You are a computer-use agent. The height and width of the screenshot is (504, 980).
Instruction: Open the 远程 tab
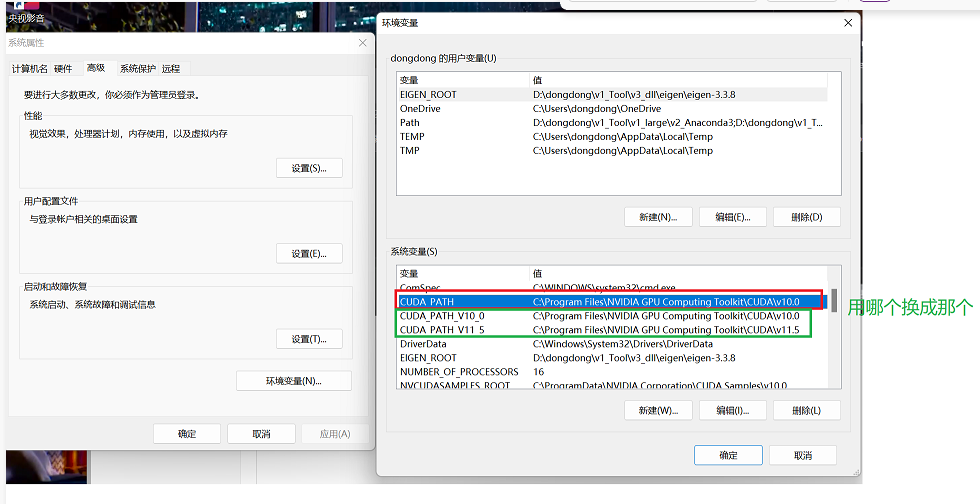pyautogui.click(x=171, y=68)
